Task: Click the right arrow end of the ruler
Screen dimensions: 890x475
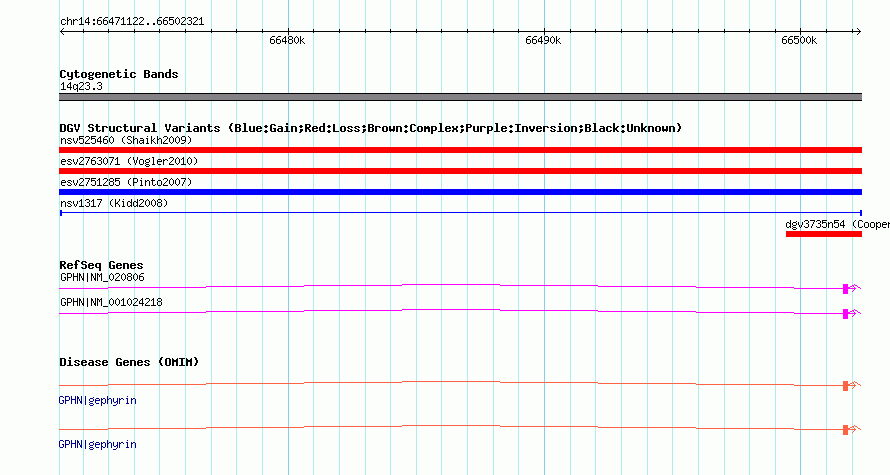Action: [x=858, y=32]
